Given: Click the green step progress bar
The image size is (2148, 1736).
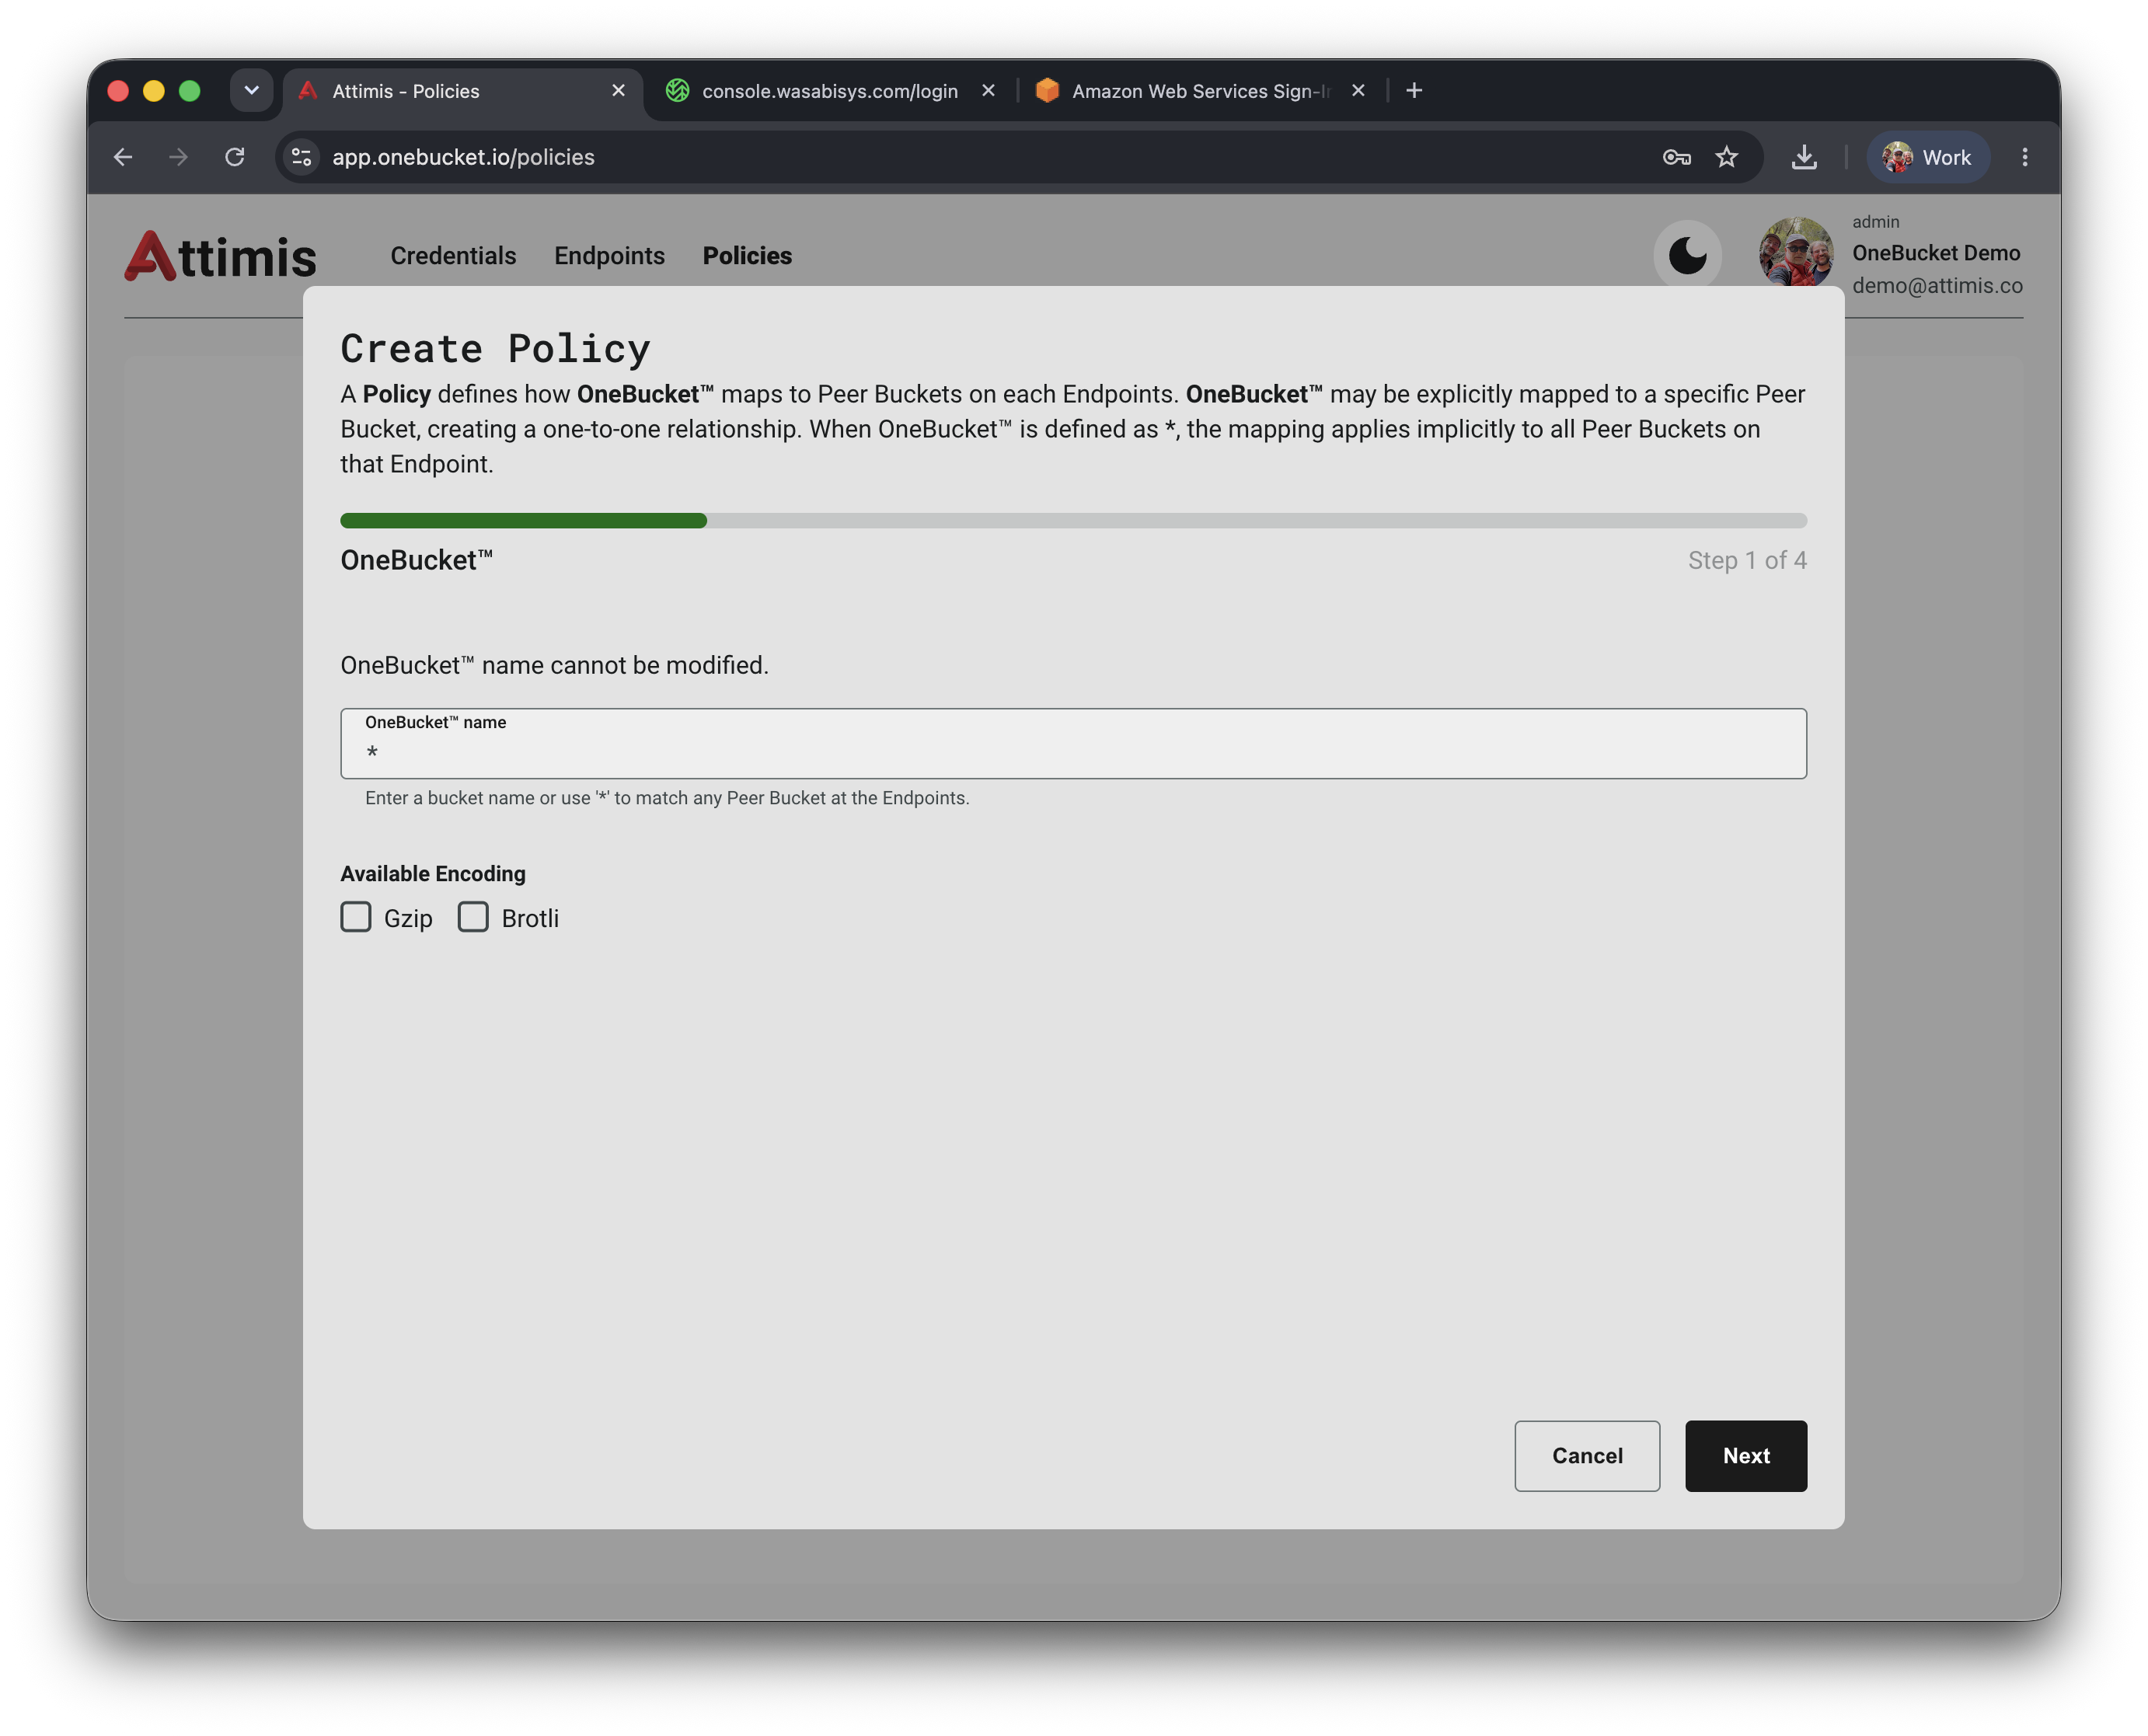Looking at the screenshot, I should point(523,520).
